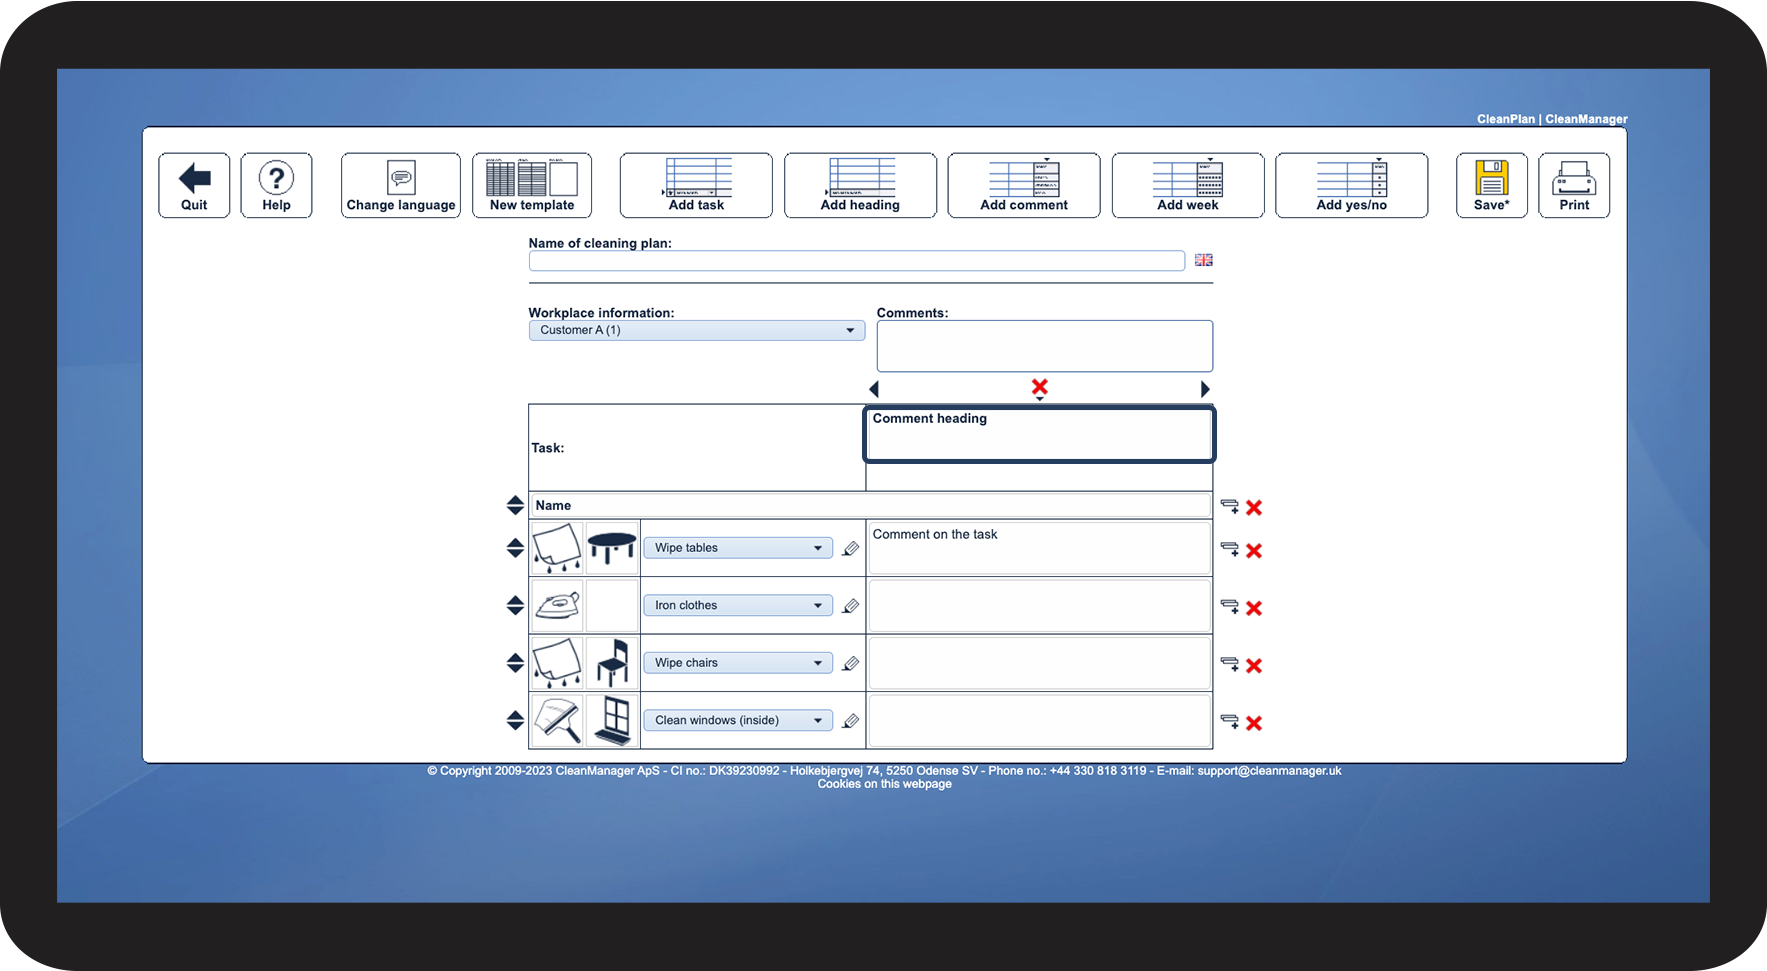The image size is (1767, 971).
Task: Open the Wipe tables task dropdown
Action: (x=738, y=548)
